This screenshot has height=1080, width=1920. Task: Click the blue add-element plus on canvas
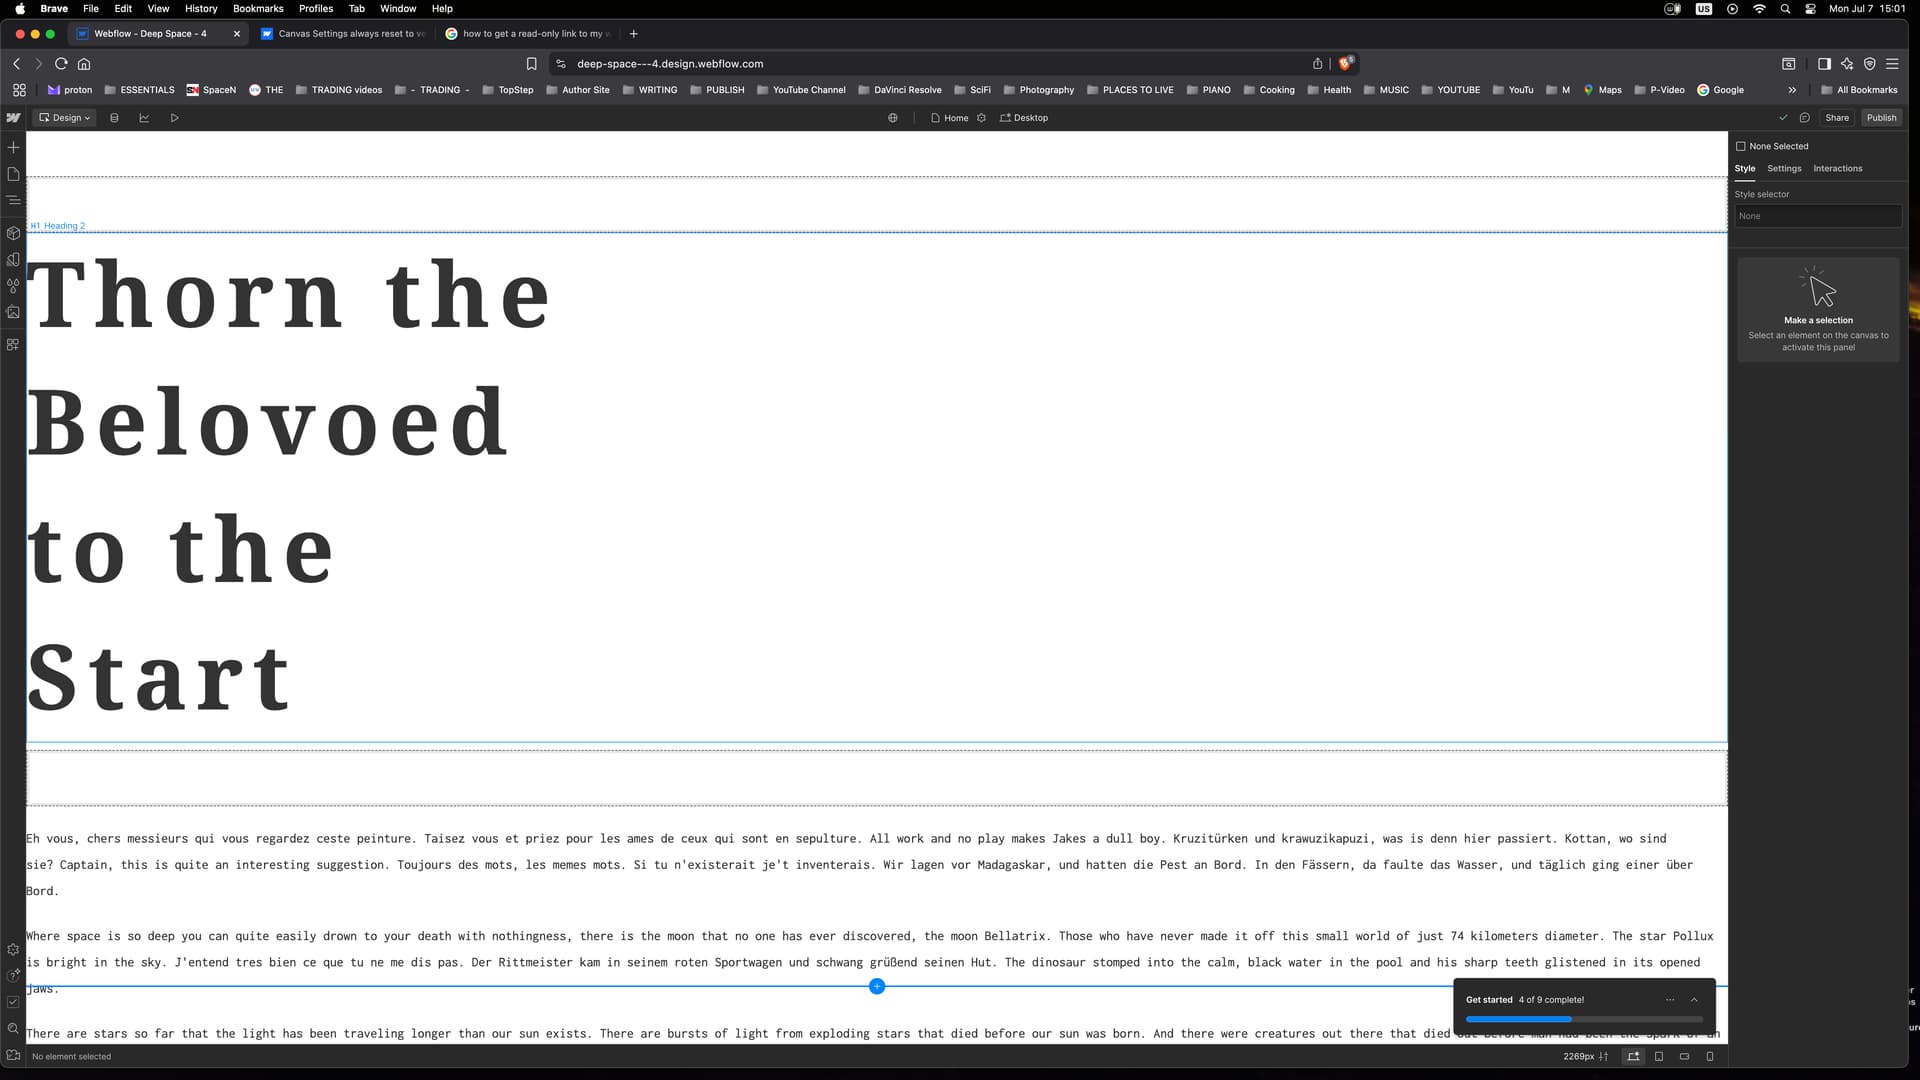point(877,987)
